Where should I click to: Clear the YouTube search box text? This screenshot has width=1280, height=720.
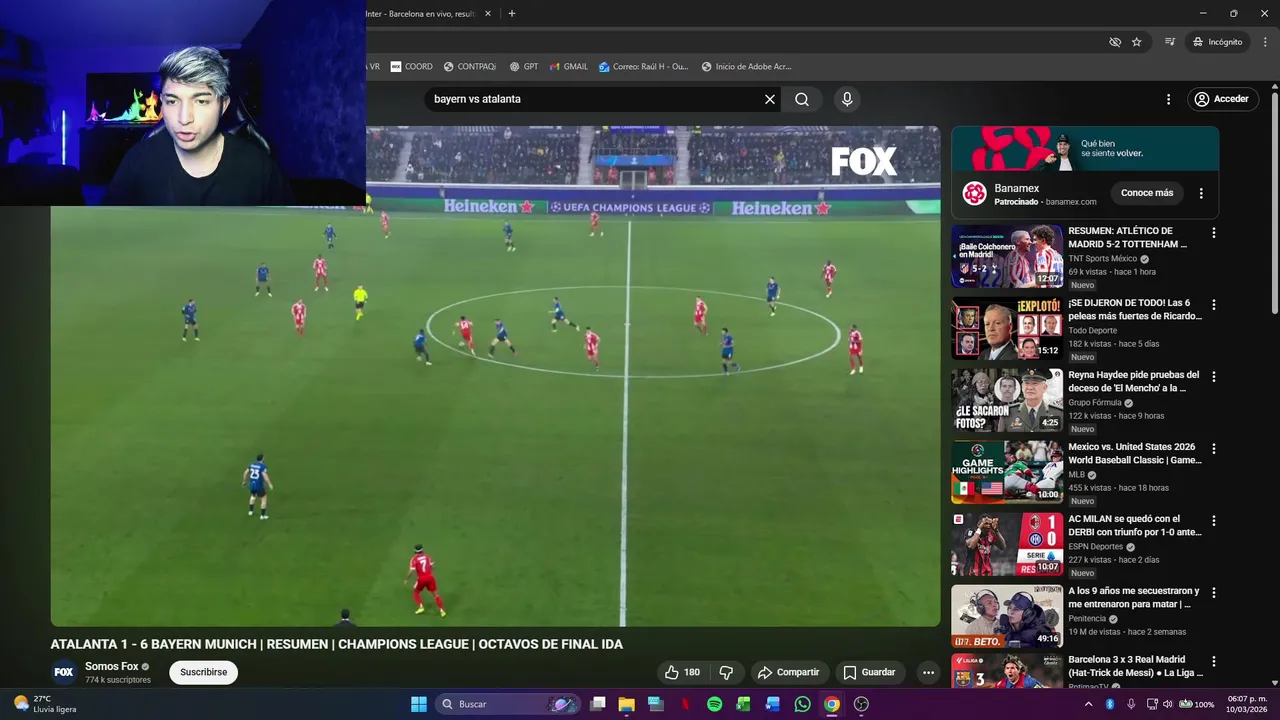click(x=770, y=99)
